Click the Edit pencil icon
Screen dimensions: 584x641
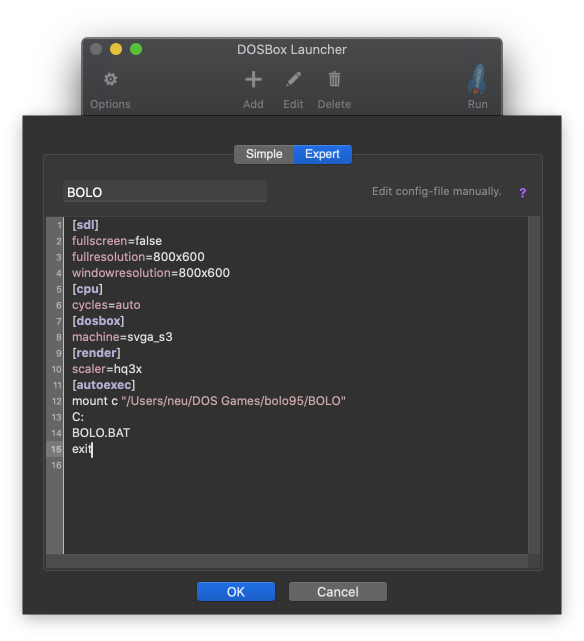(293, 79)
